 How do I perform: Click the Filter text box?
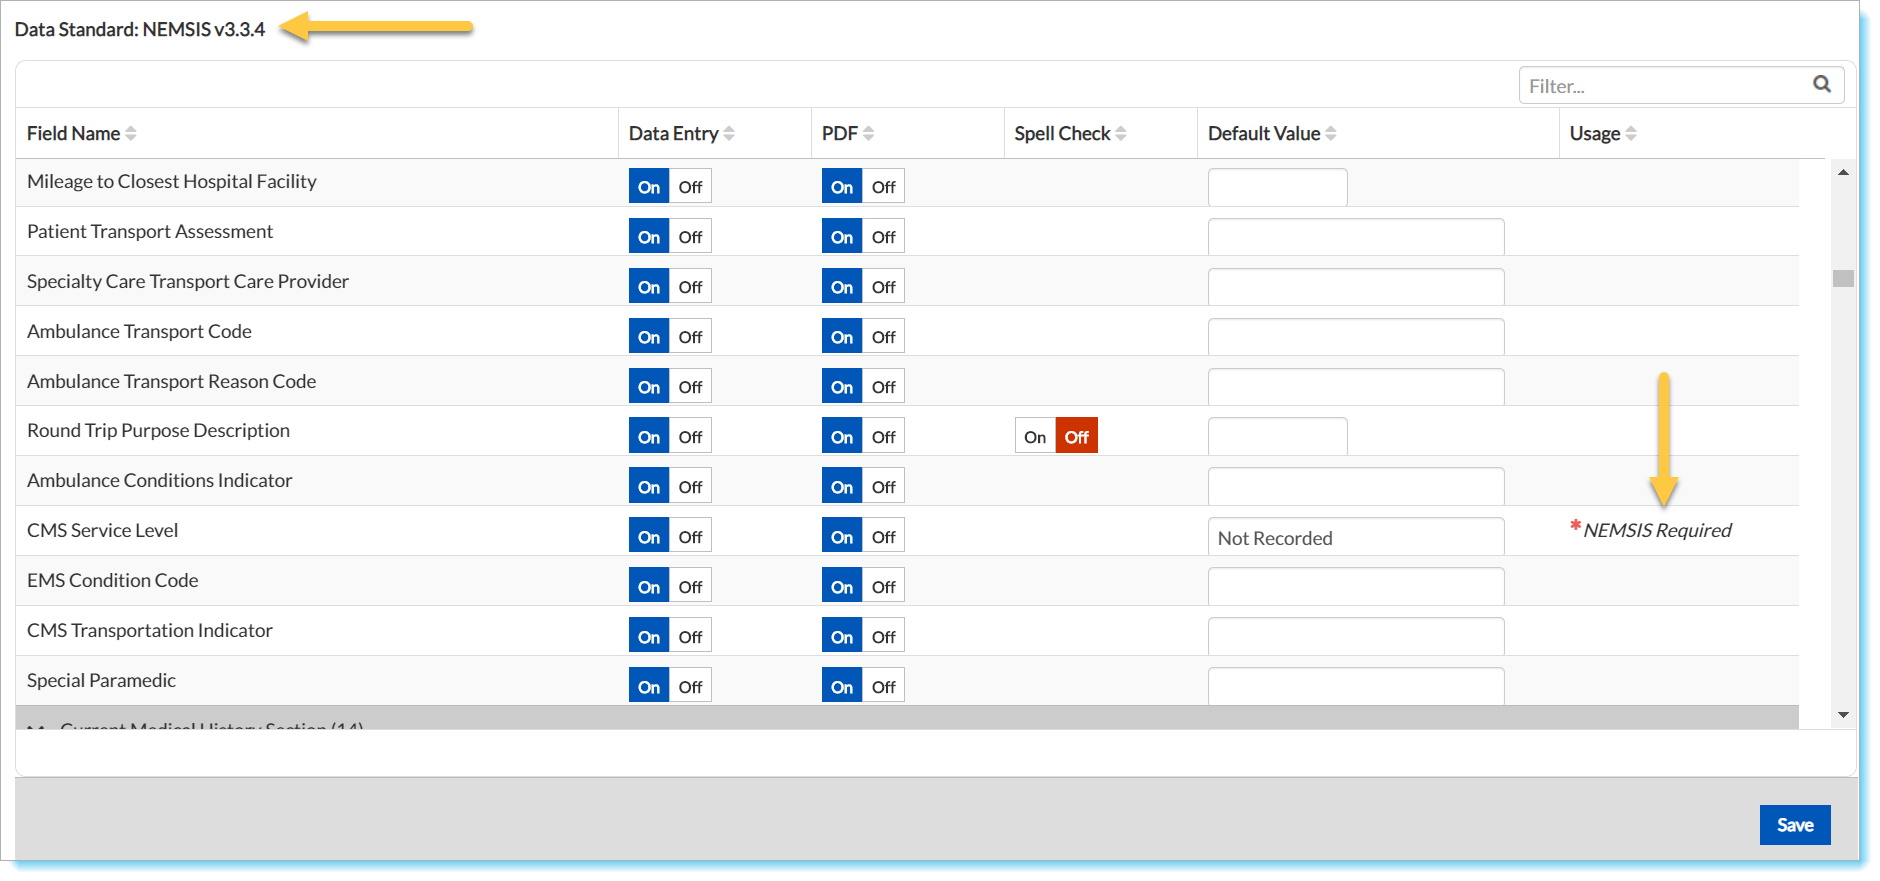pyautogui.click(x=1665, y=86)
